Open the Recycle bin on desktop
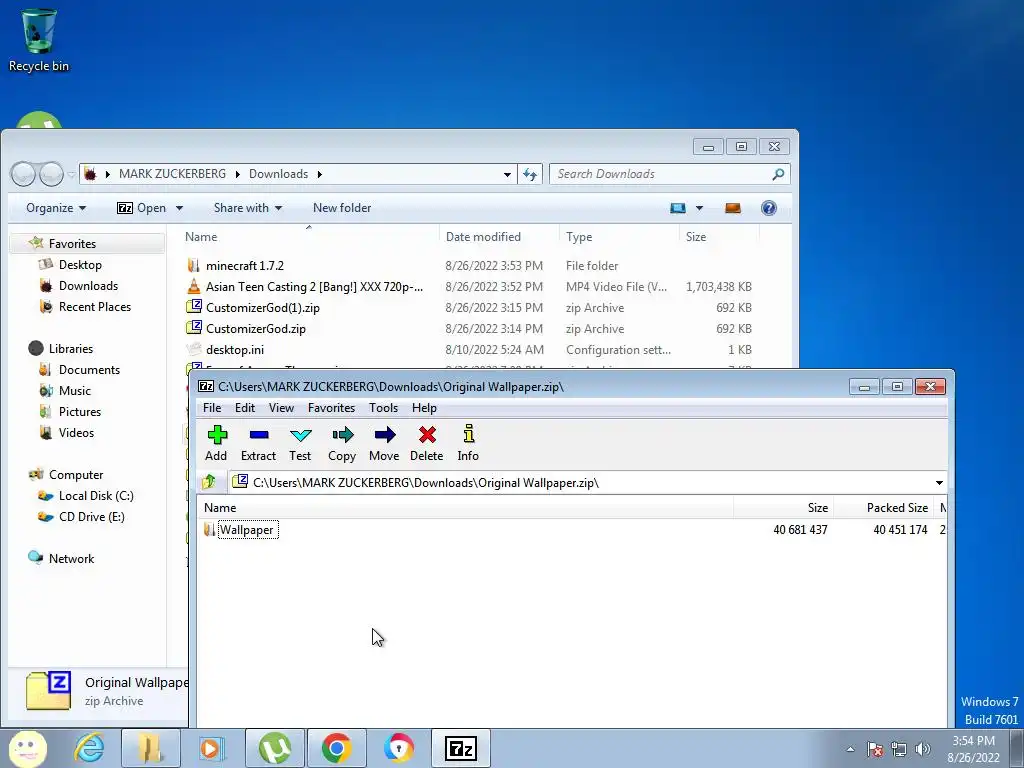1024x768 pixels. click(x=39, y=39)
